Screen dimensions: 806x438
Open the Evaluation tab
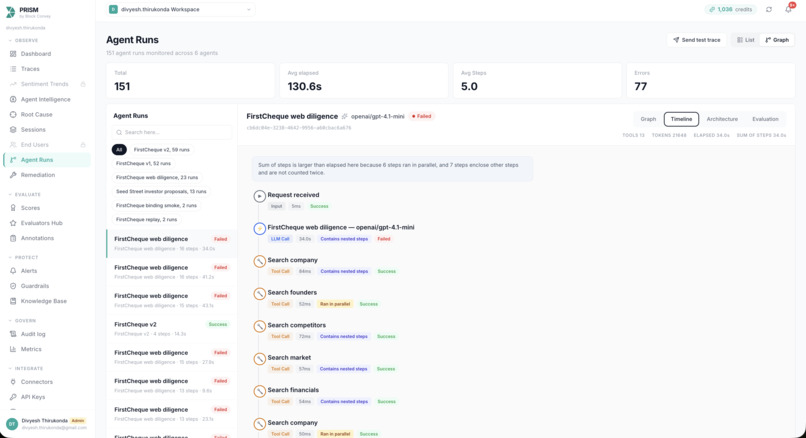click(765, 119)
